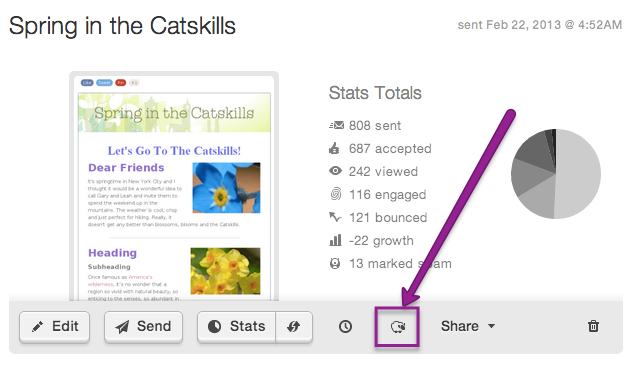The height and width of the screenshot is (365, 632).
Task: Click the Send button with paper plane
Action: [x=143, y=327]
